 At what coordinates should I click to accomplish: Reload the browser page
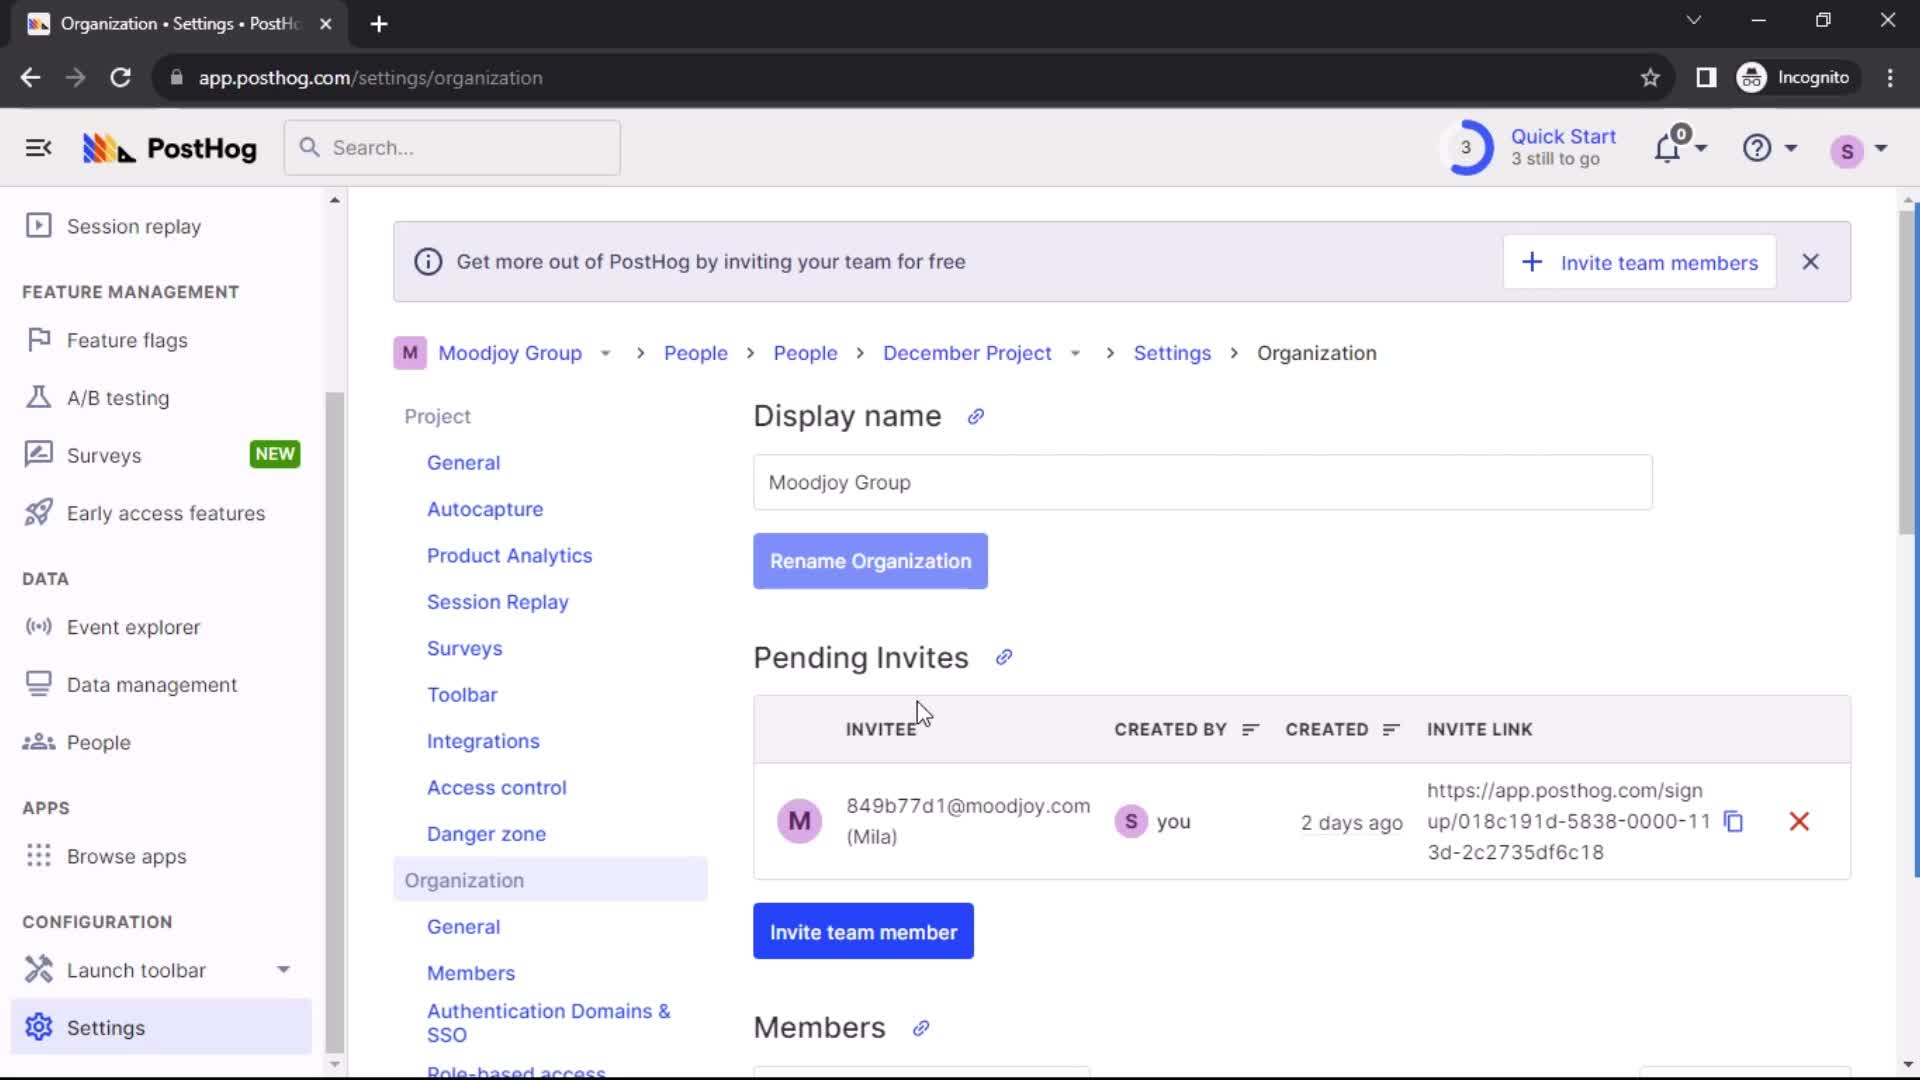click(120, 78)
